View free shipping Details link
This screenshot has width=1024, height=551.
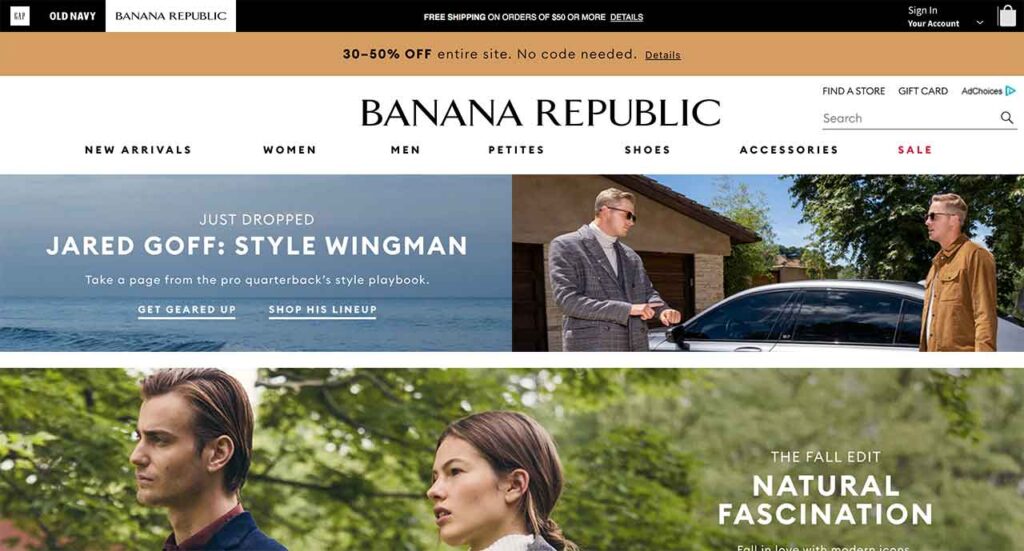(x=626, y=17)
